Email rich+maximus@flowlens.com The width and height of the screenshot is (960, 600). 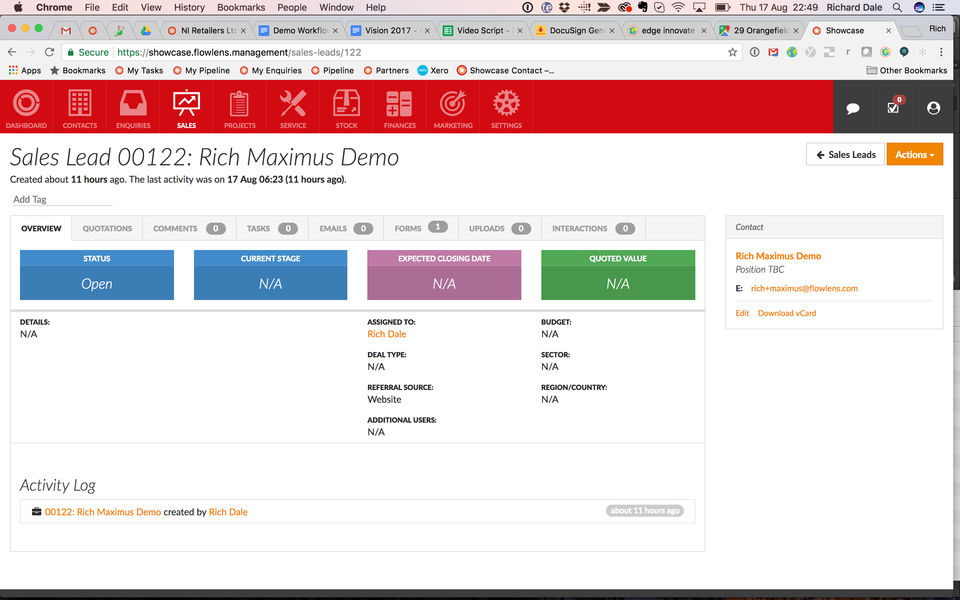(804, 288)
